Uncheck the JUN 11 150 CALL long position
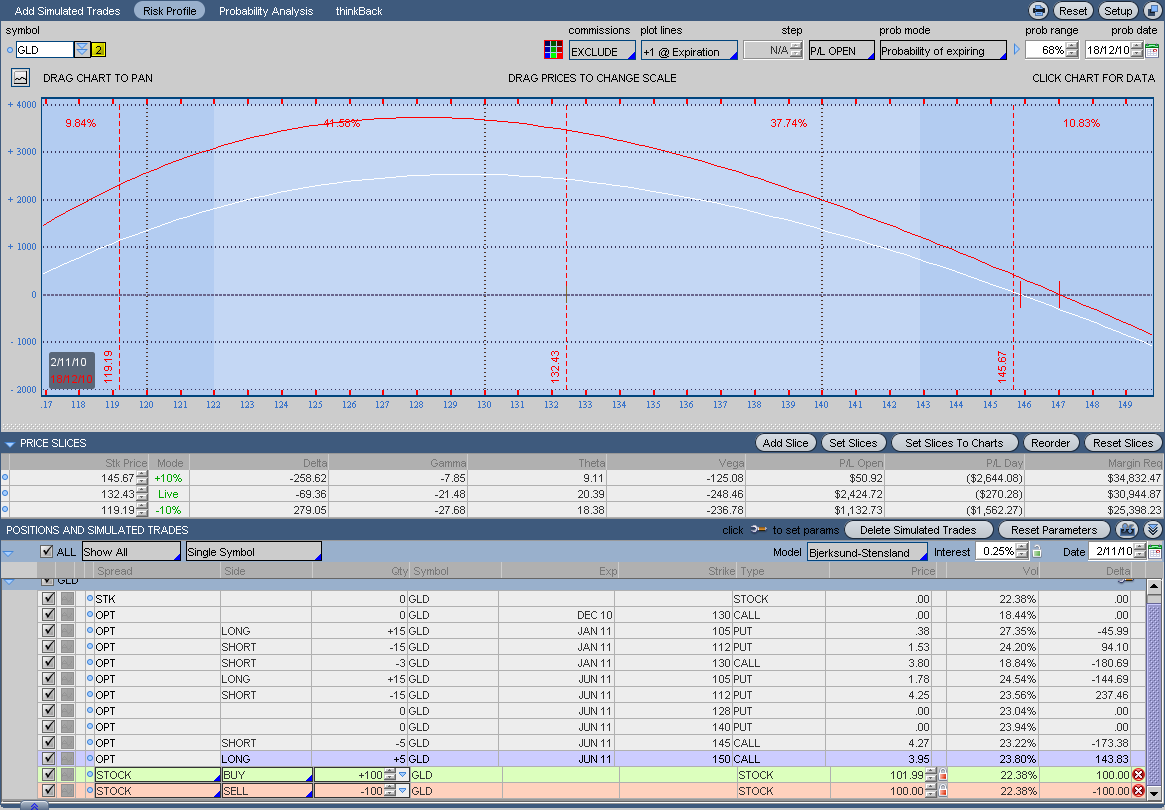The width and height of the screenshot is (1165, 810). point(48,759)
